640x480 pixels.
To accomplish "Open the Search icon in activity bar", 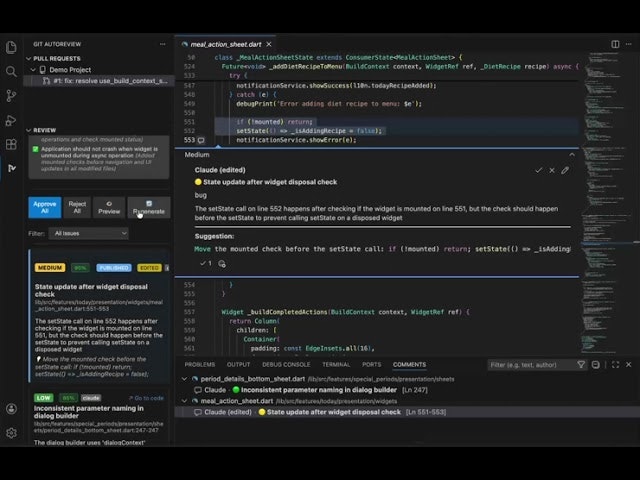I will (x=11, y=71).
